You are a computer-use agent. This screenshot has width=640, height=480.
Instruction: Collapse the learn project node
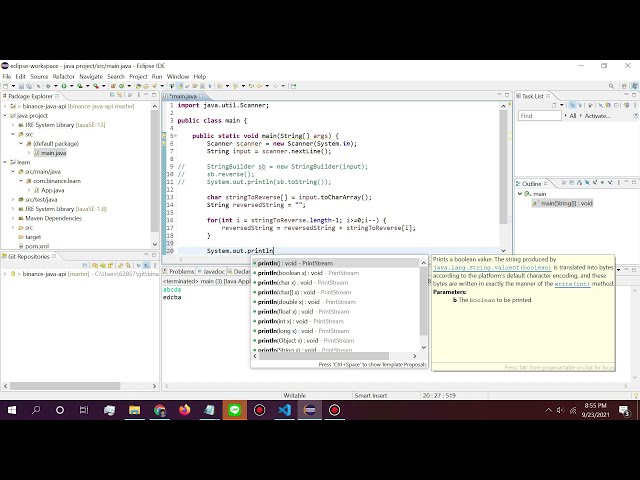(x=5, y=162)
